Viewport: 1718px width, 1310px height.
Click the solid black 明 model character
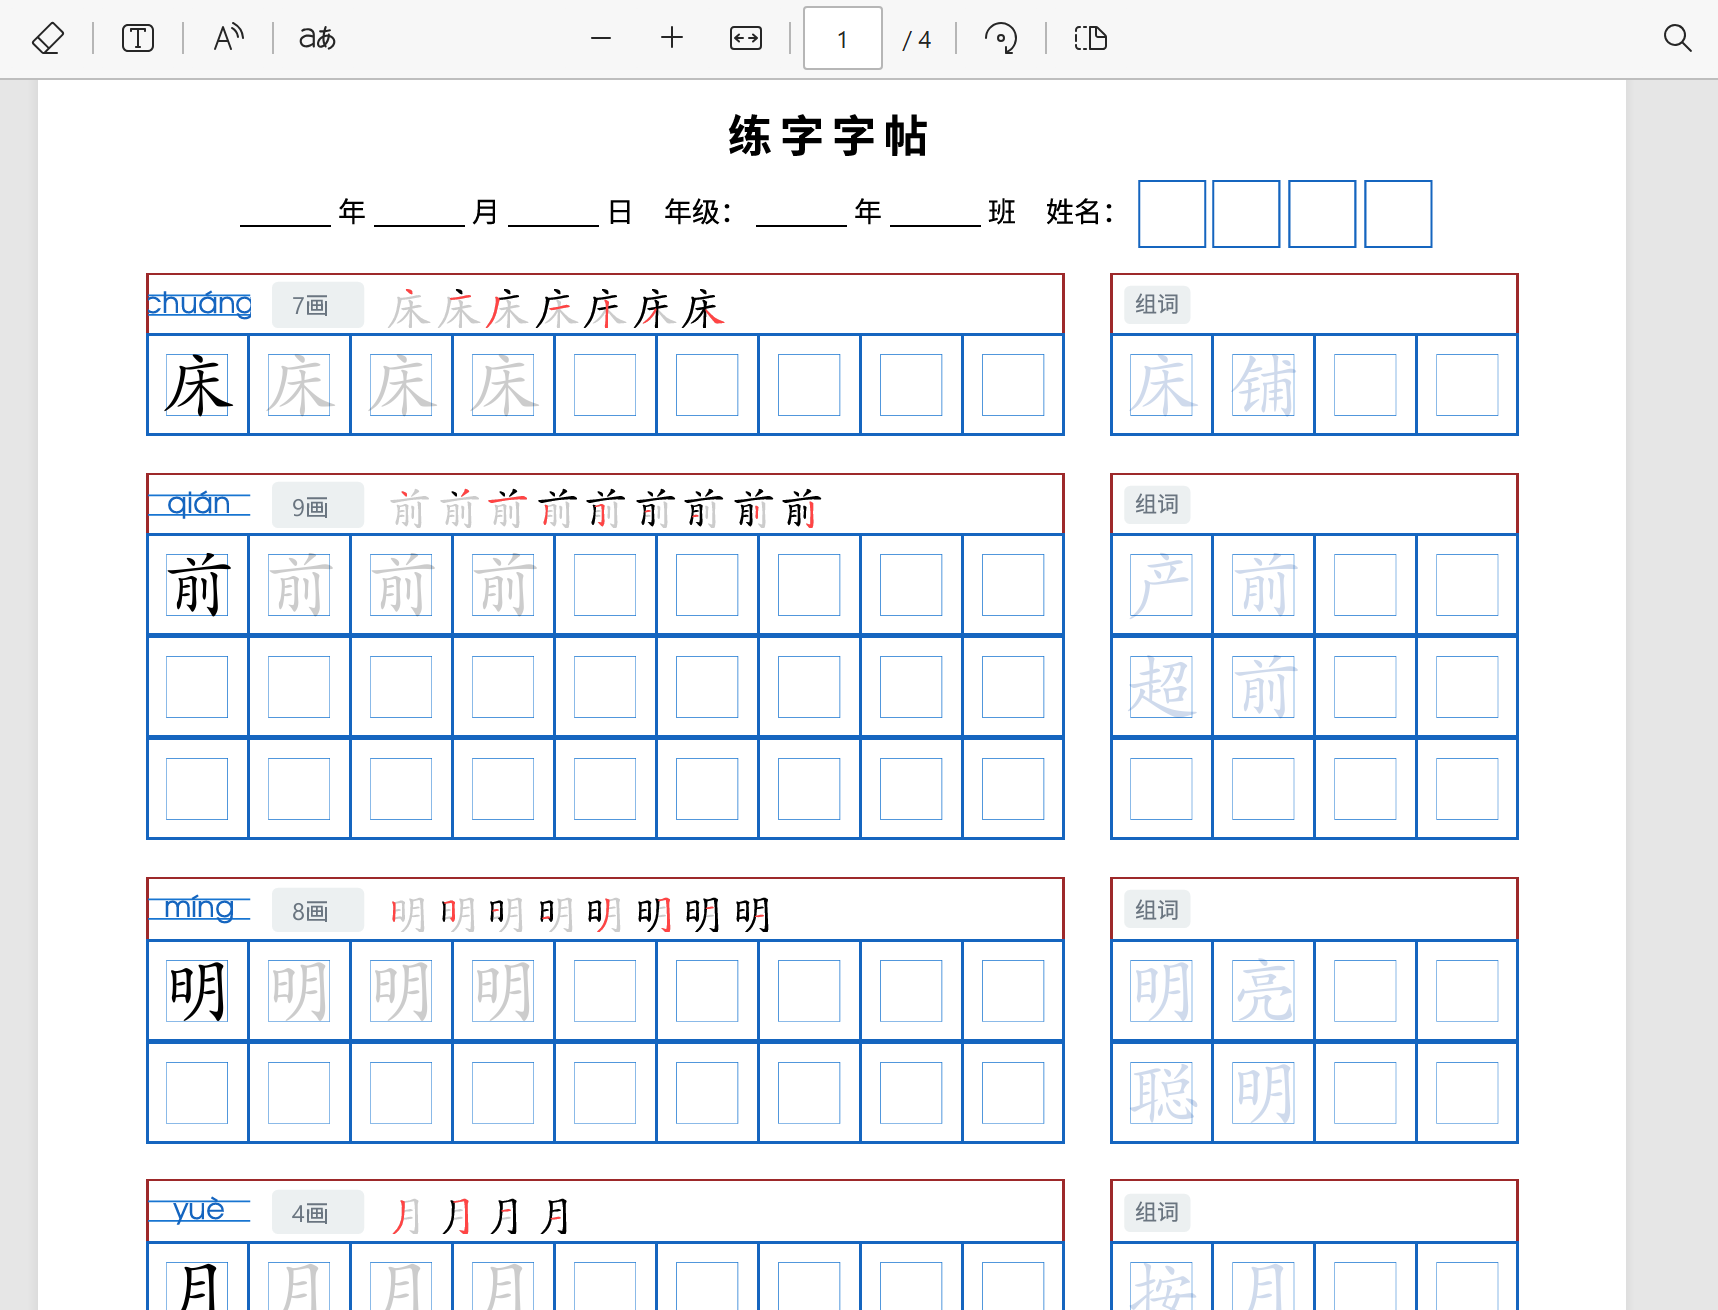(198, 991)
